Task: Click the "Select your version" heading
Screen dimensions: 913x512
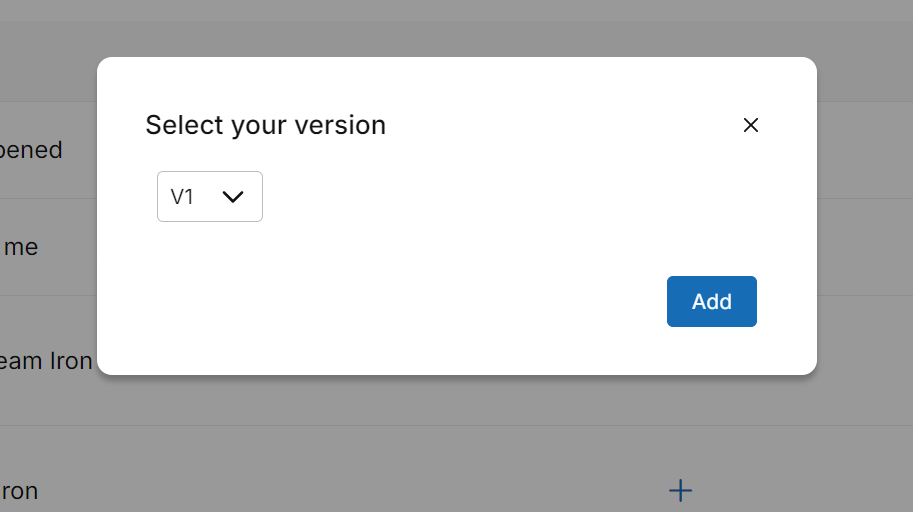Action: (265, 125)
